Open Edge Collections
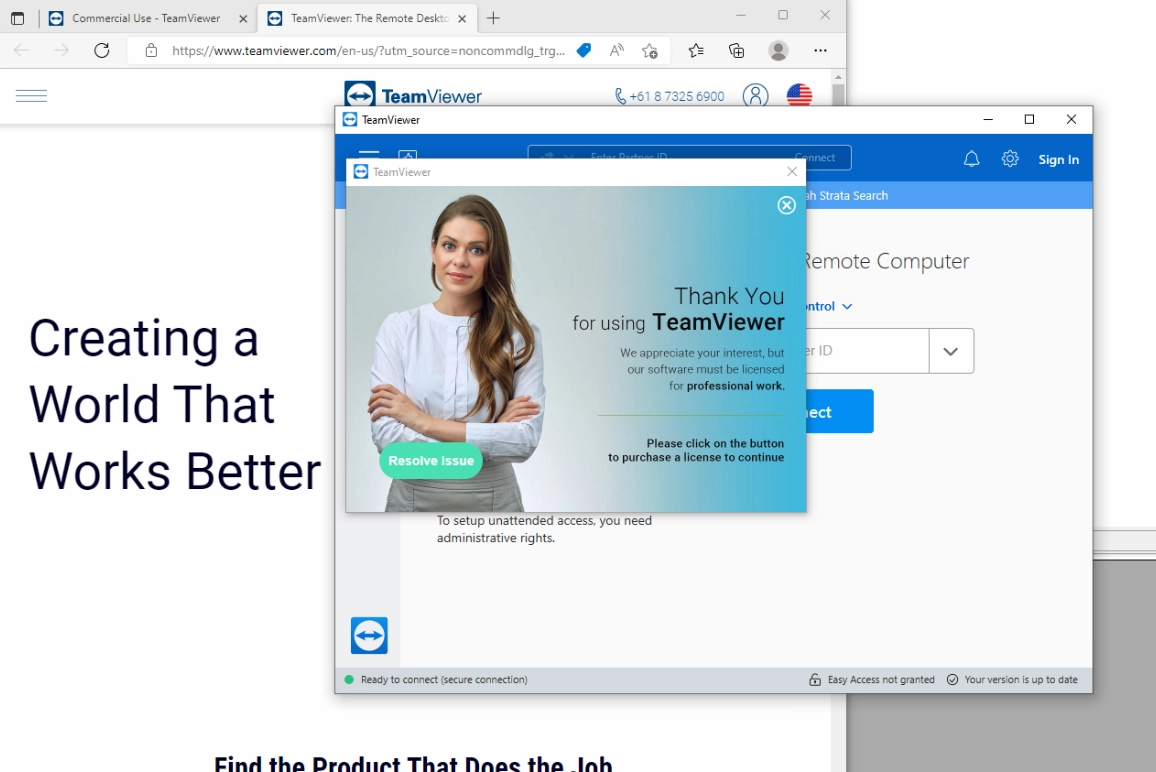Screen dimensions: 1156x772 tap(737, 50)
